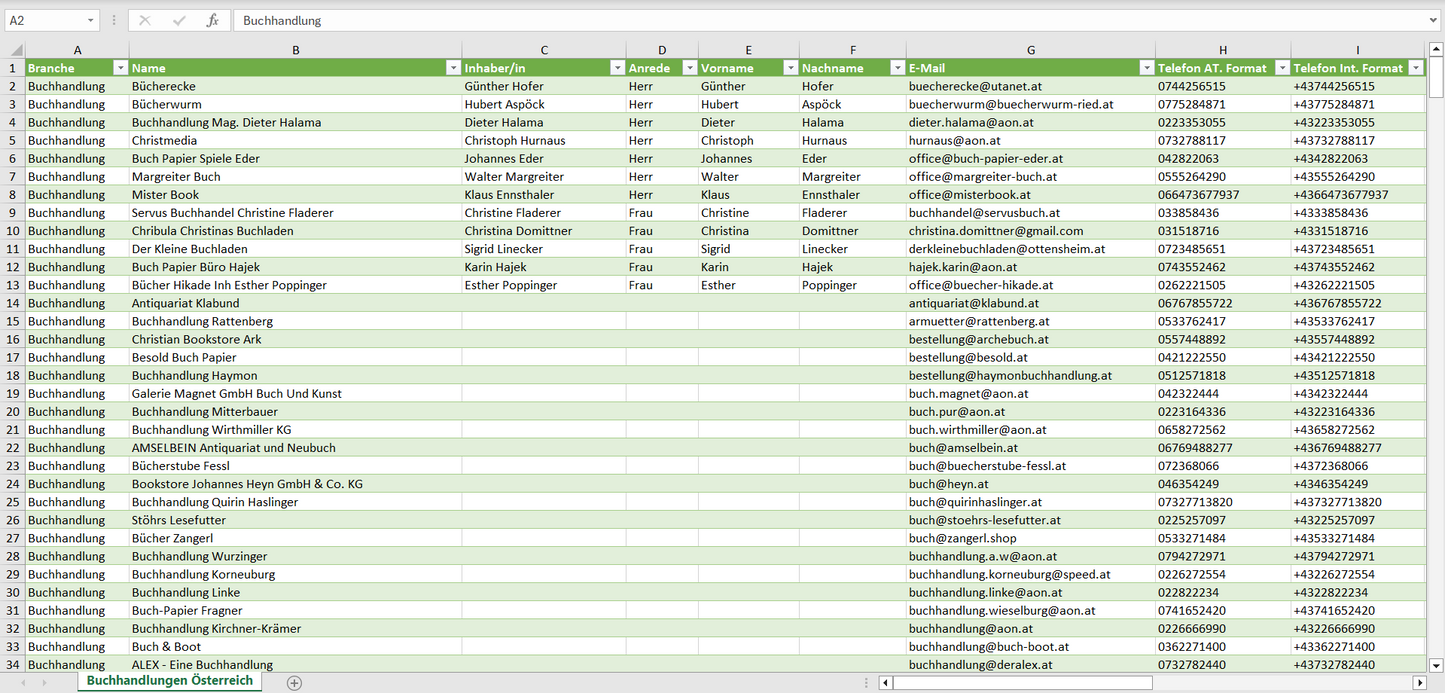
Task: Expand the Name Box dropdown arrow
Action: [x=90, y=20]
